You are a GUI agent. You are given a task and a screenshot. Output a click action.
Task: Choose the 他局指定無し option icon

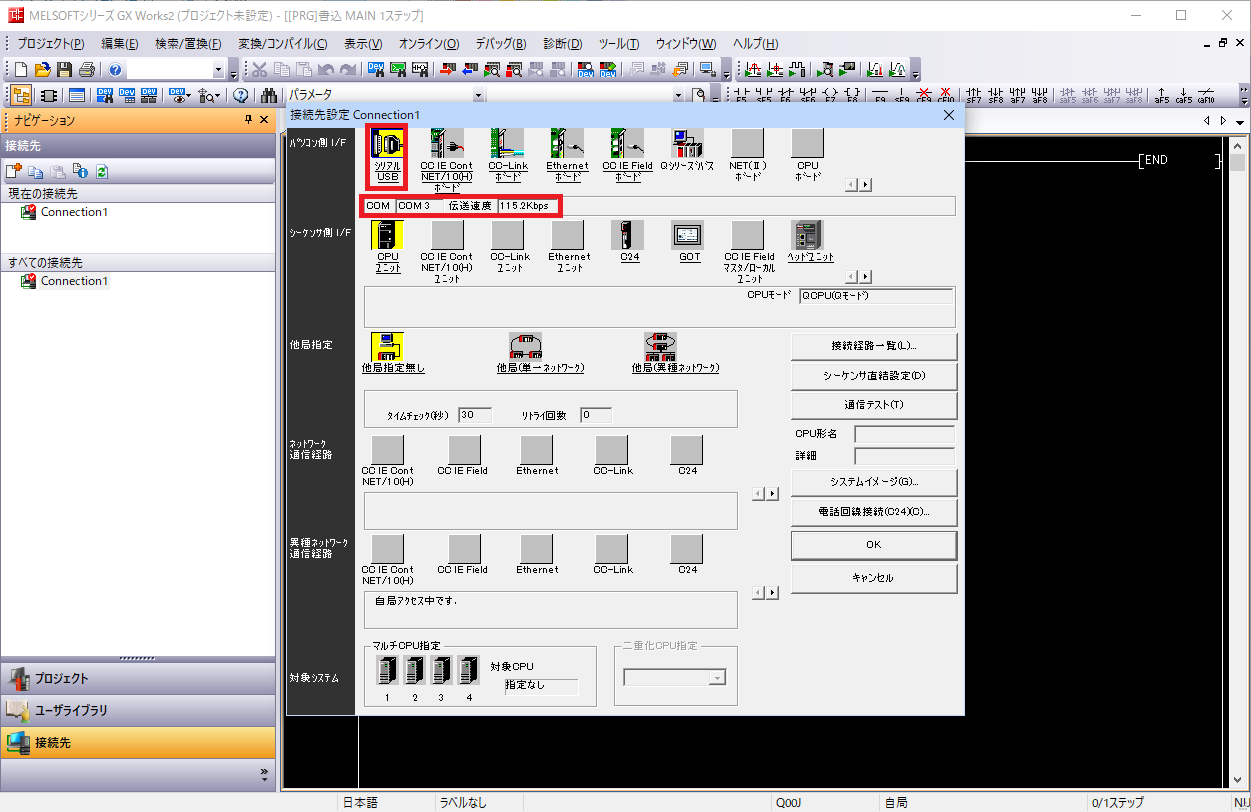click(387, 347)
